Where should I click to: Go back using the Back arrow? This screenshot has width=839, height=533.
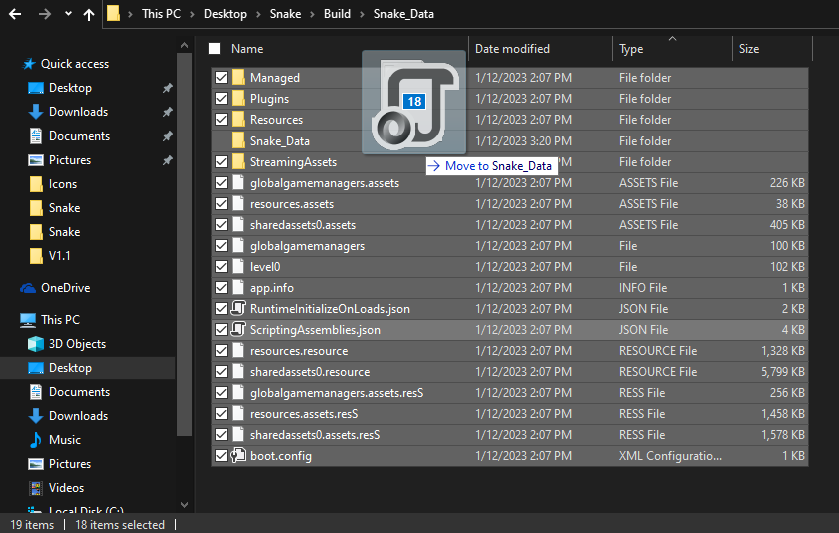15,14
